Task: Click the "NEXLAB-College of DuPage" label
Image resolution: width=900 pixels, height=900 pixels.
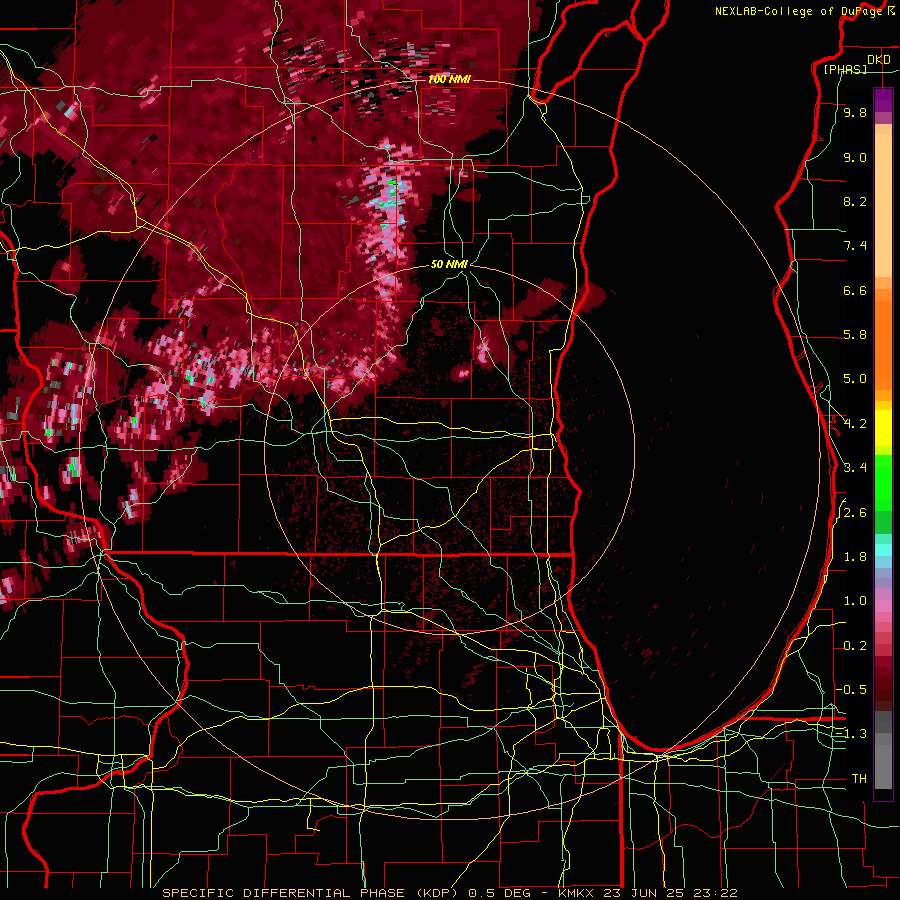Action: 800,11
